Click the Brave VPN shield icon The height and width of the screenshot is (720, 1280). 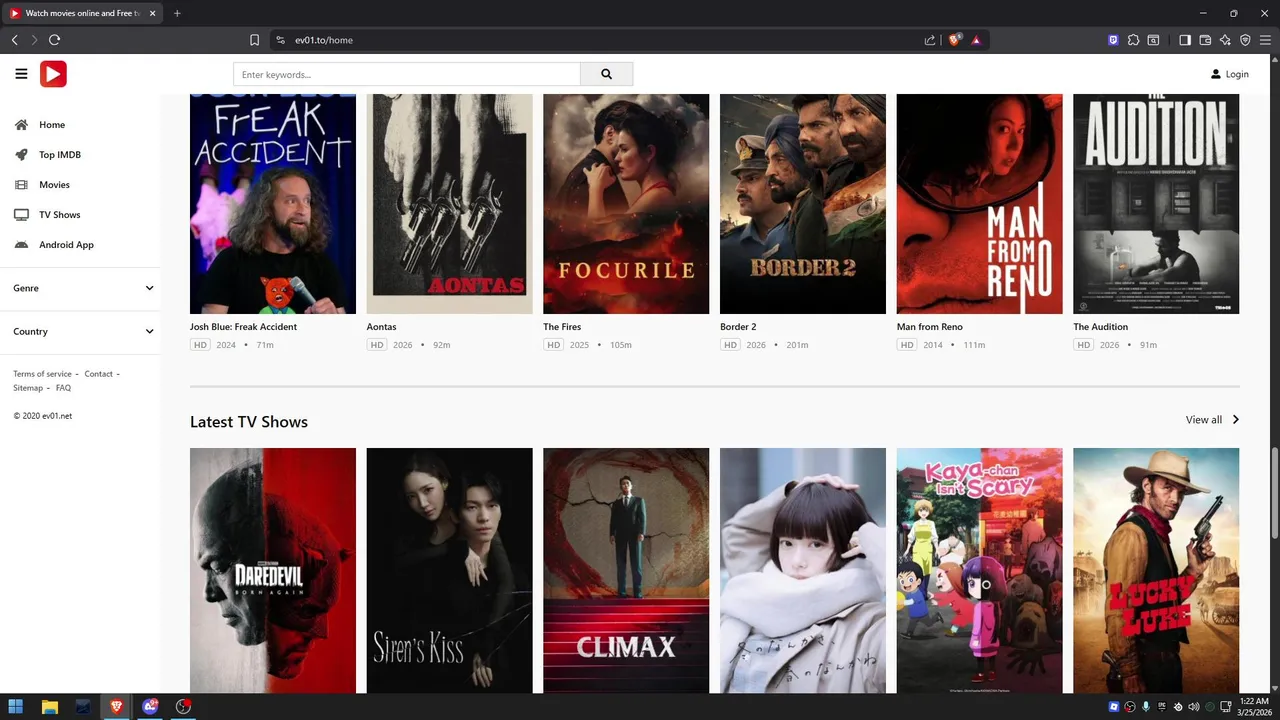click(x=1245, y=40)
